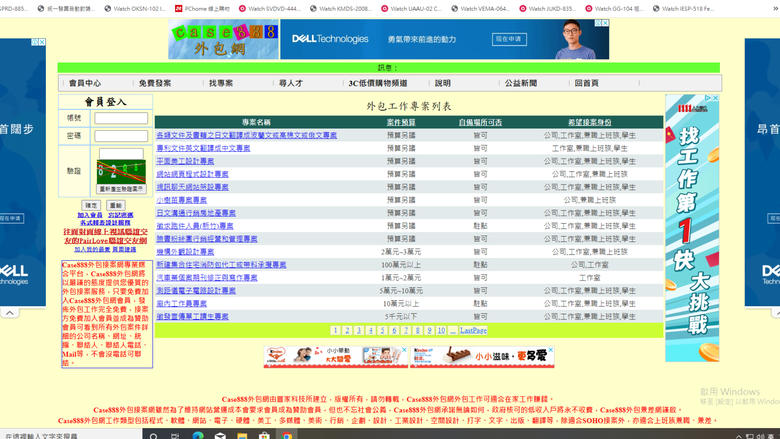Open Microsoft Edge from the taskbar
The width and height of the screenshot is (780, 439).
pos(198,436)
